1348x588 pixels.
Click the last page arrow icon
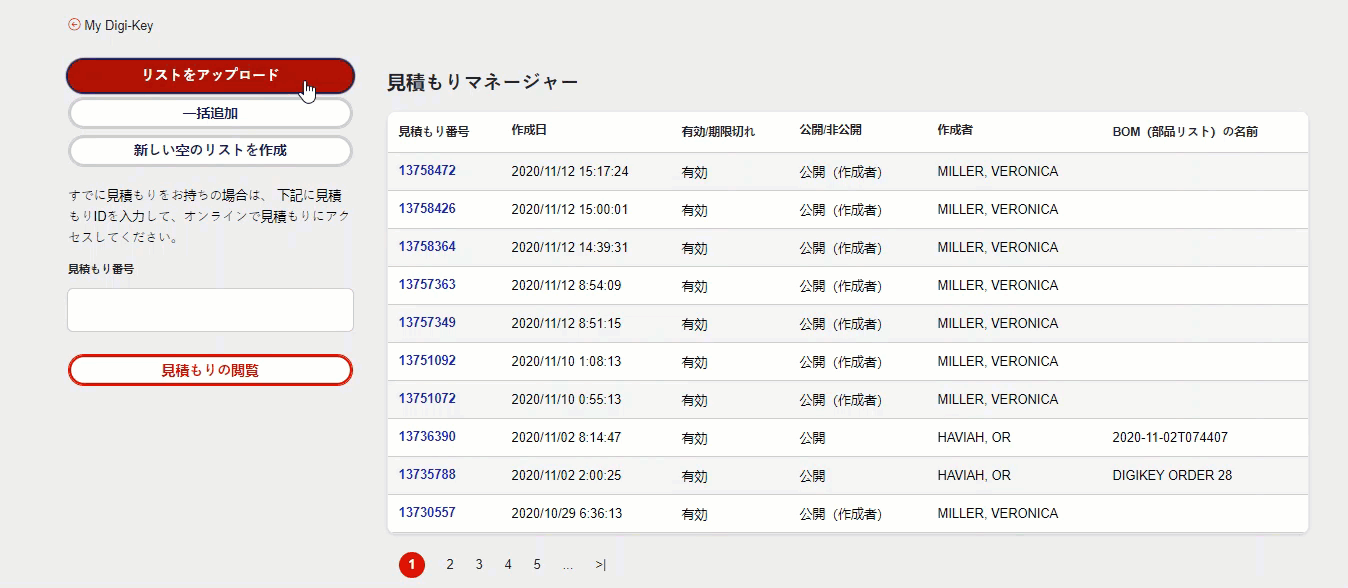(x=600, y=565)
